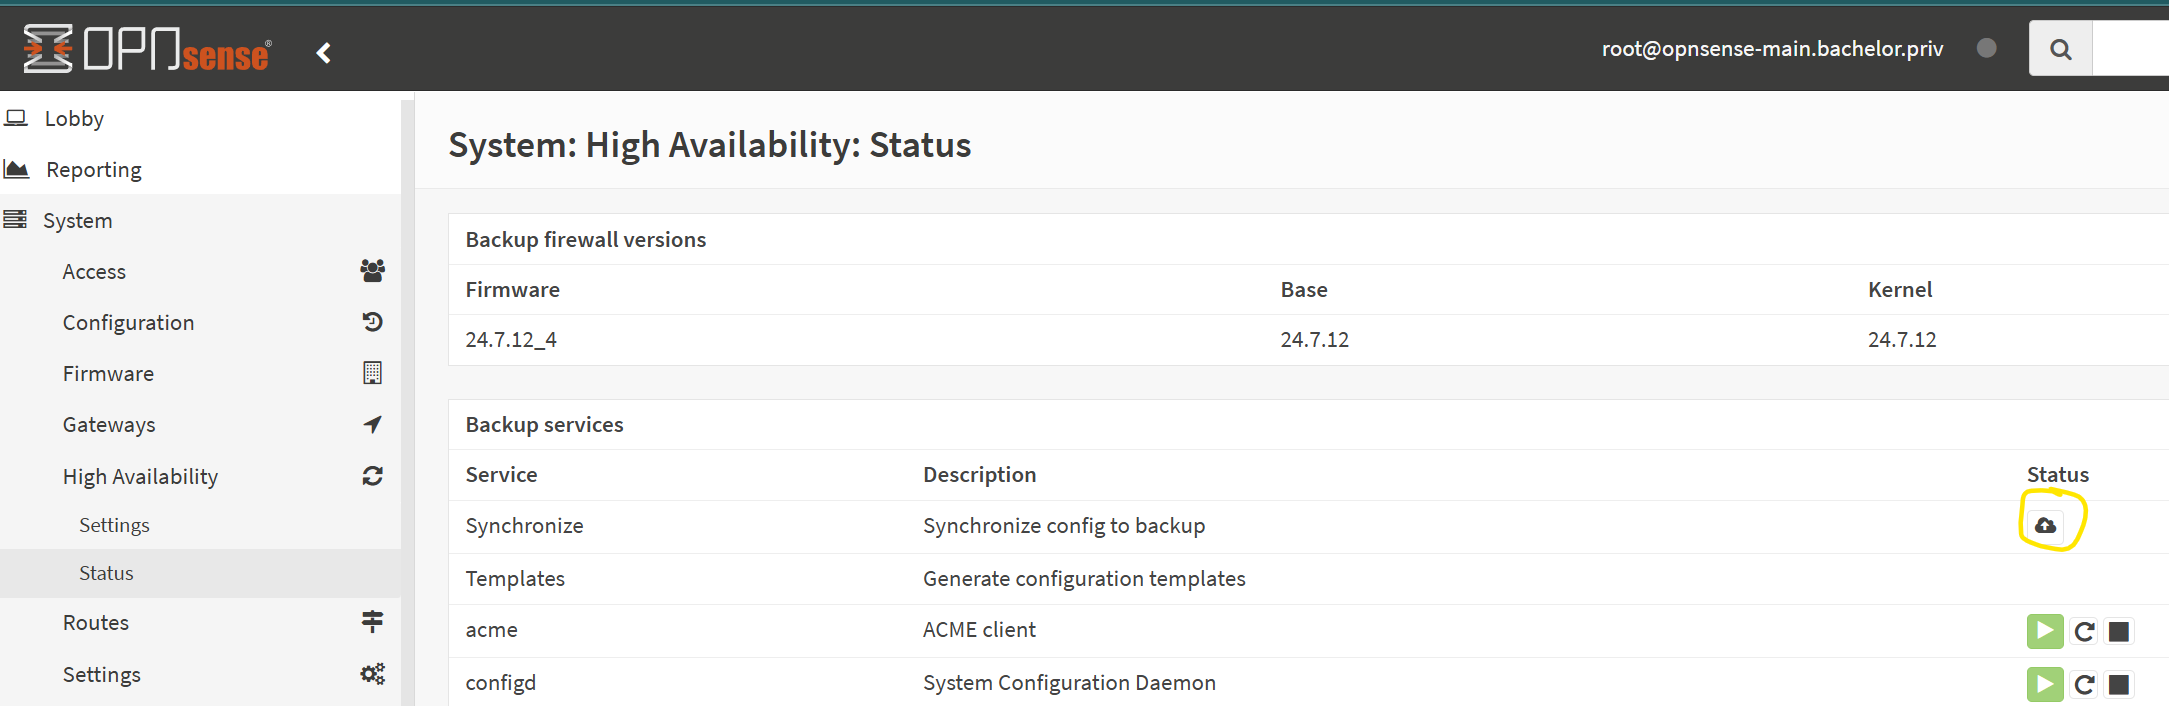The width and height of the screenshot is (2169, 706).
Task: Open the Firmware submenu
Action: click(x=108, y=374)
